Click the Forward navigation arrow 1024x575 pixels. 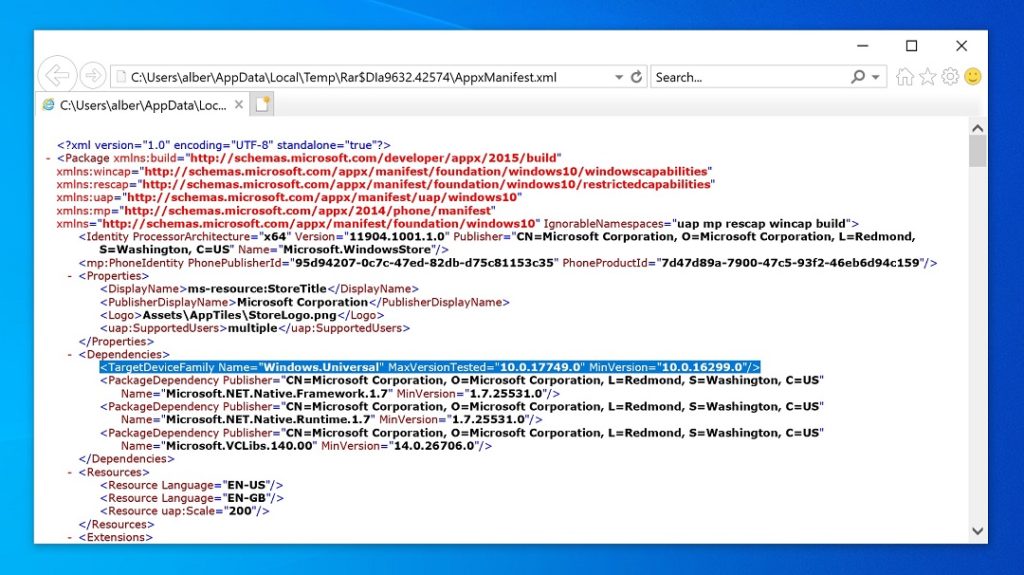[x=92, y=76]
